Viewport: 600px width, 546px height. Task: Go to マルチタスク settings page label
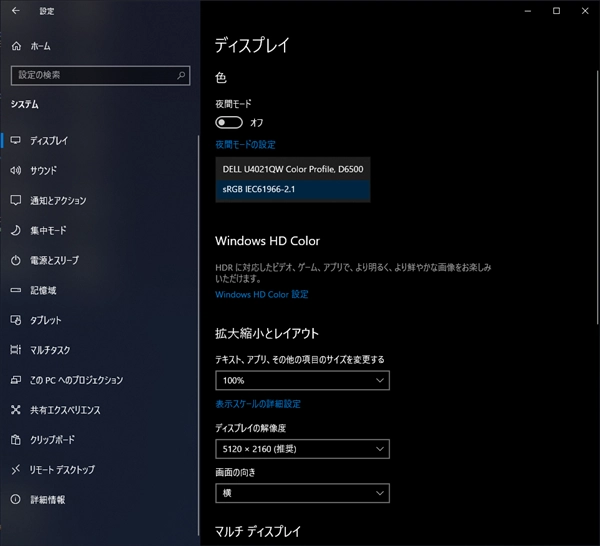50,350
